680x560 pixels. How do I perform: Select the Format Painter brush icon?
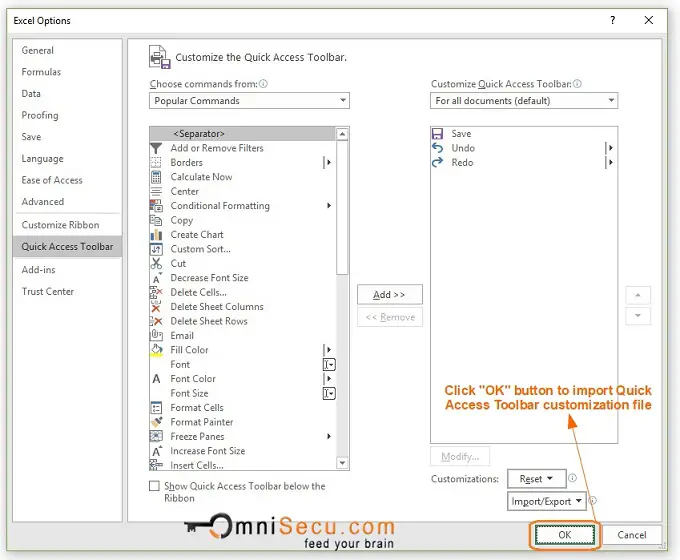pyautogui.click(x=156, y=422)
